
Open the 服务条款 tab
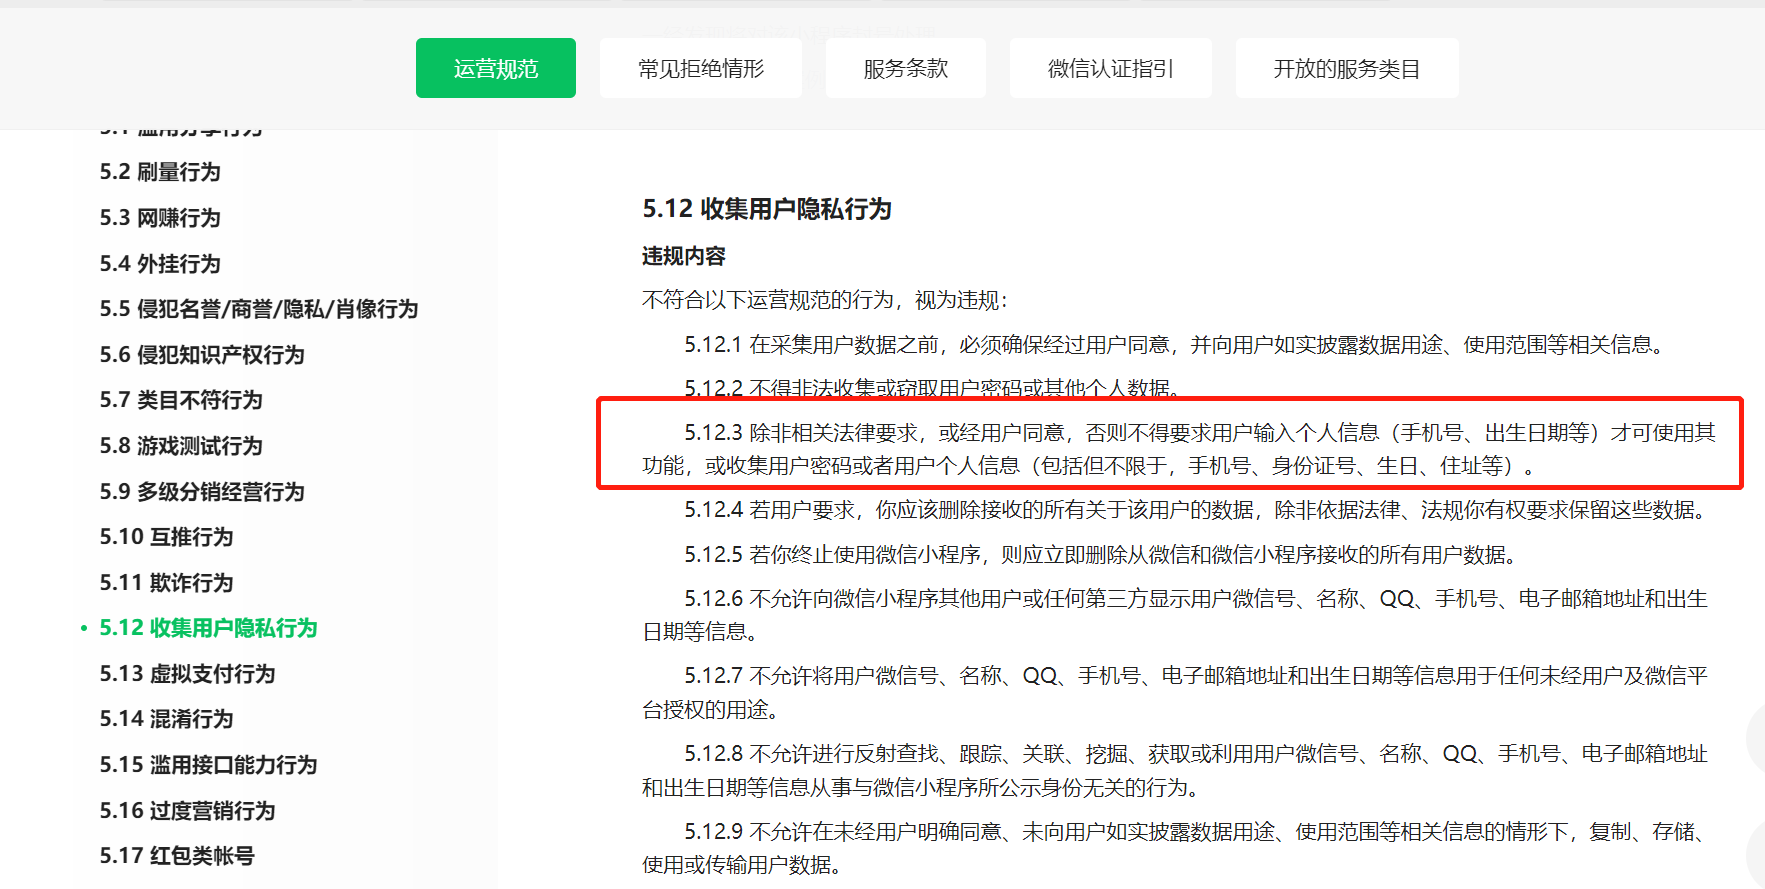coord(905,68)
